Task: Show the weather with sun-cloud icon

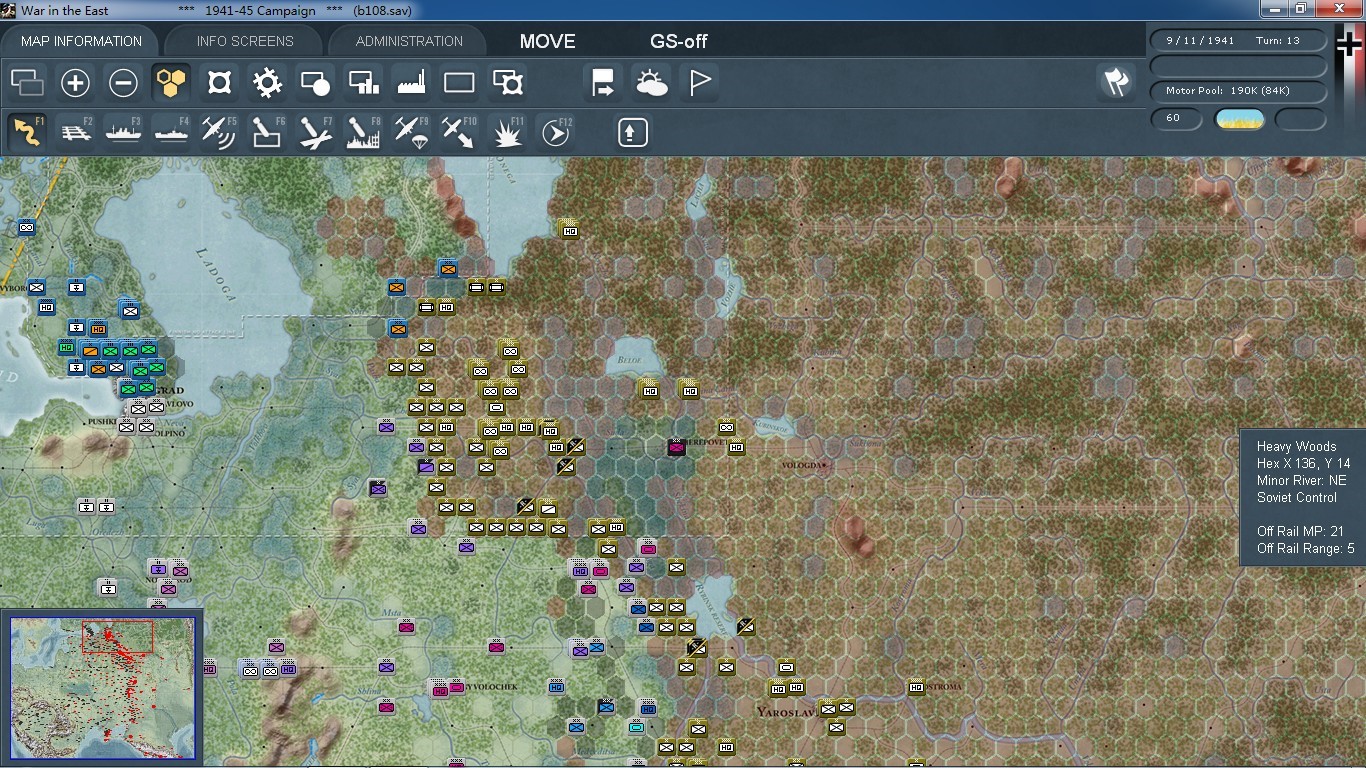Action: click(651, 83)
